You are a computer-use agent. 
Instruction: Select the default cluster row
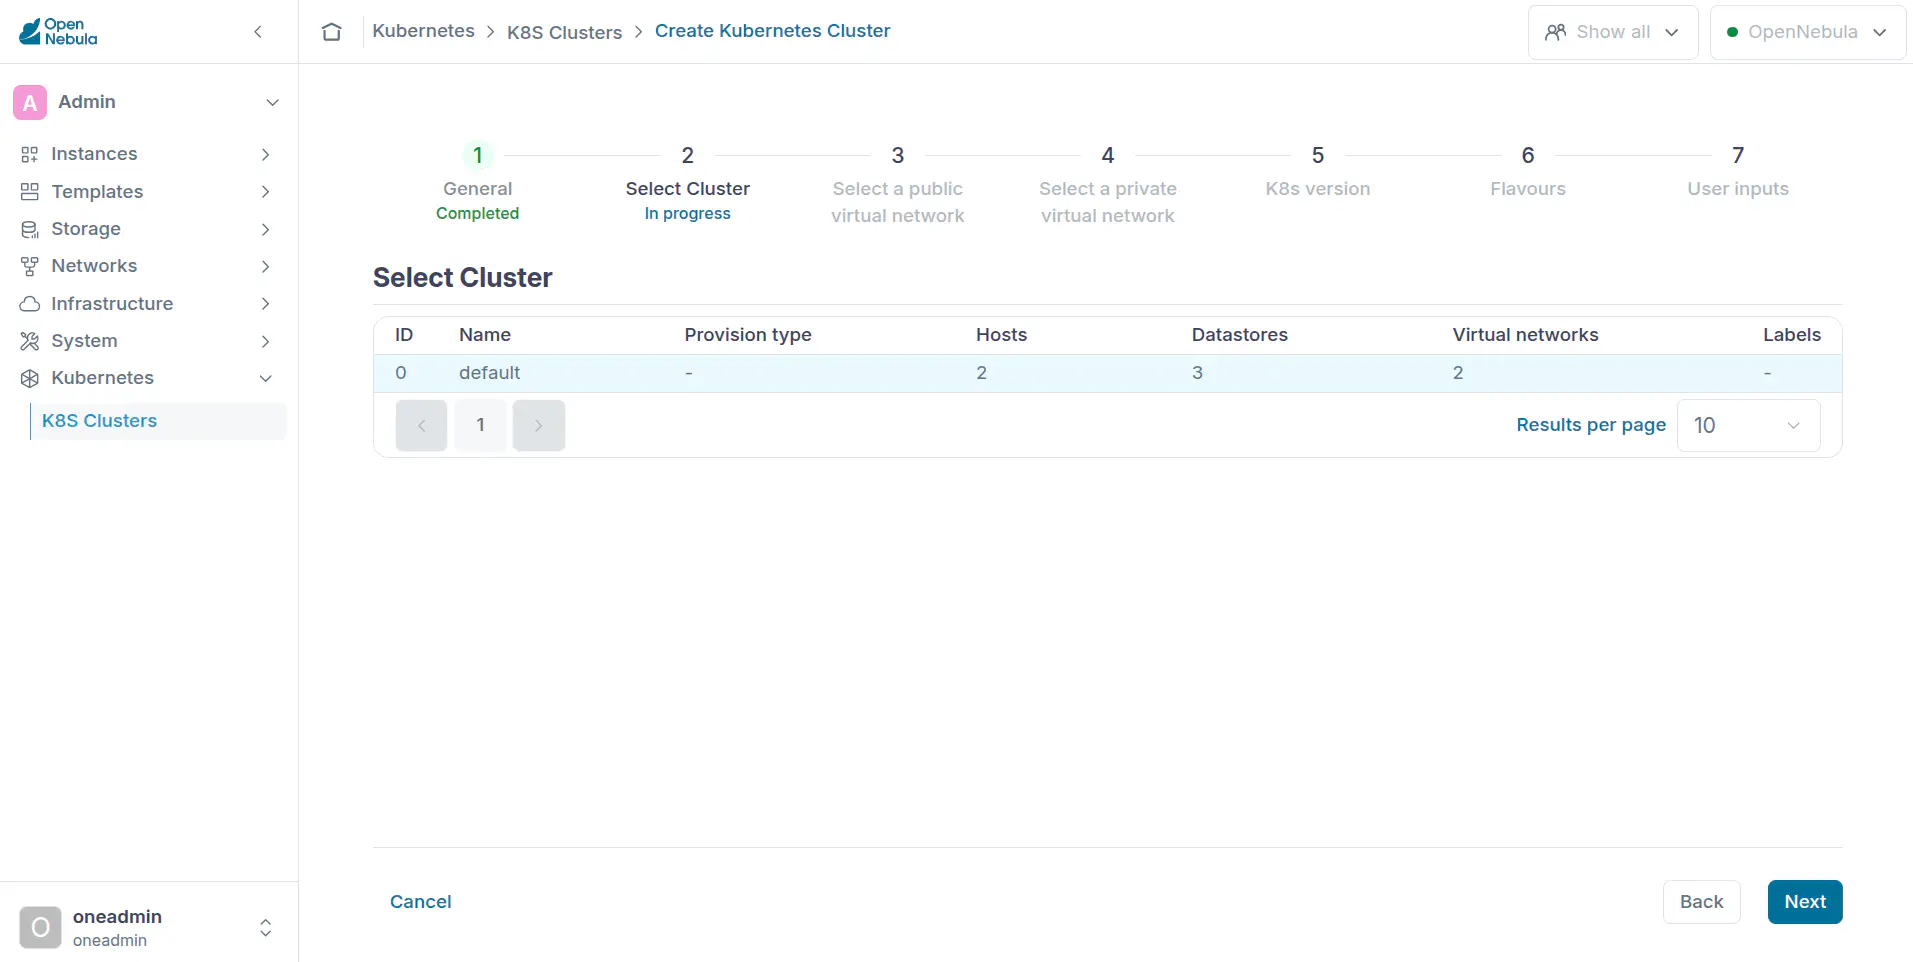coord(1108,373)
